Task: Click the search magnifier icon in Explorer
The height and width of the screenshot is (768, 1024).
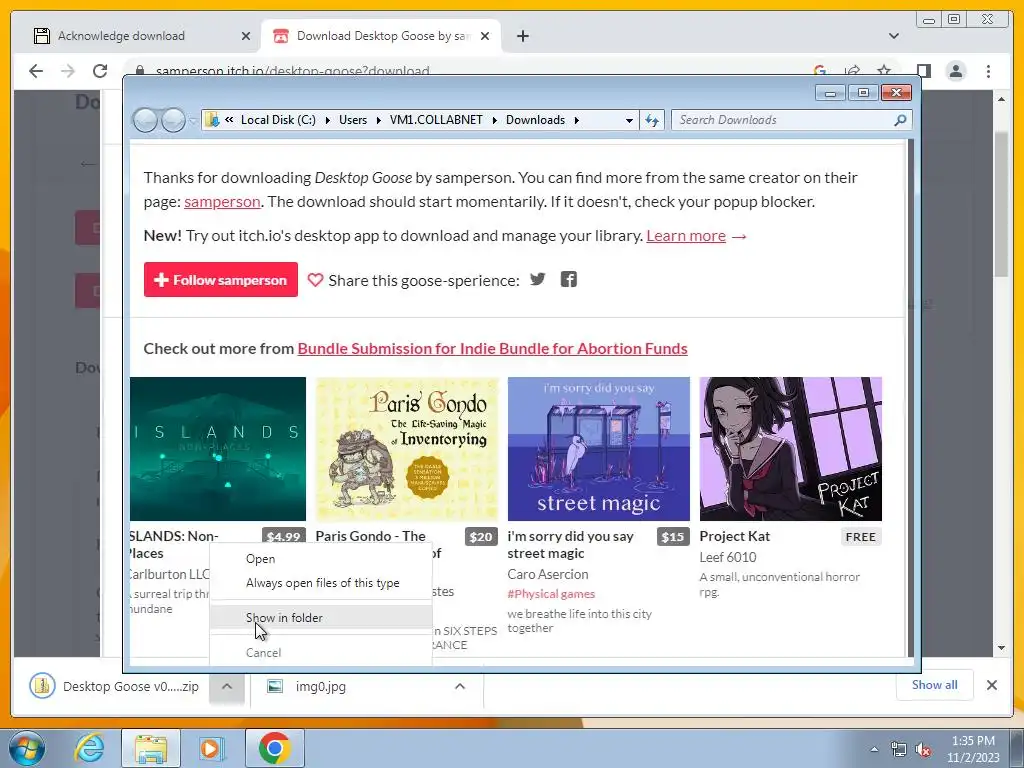Action: 900,120
